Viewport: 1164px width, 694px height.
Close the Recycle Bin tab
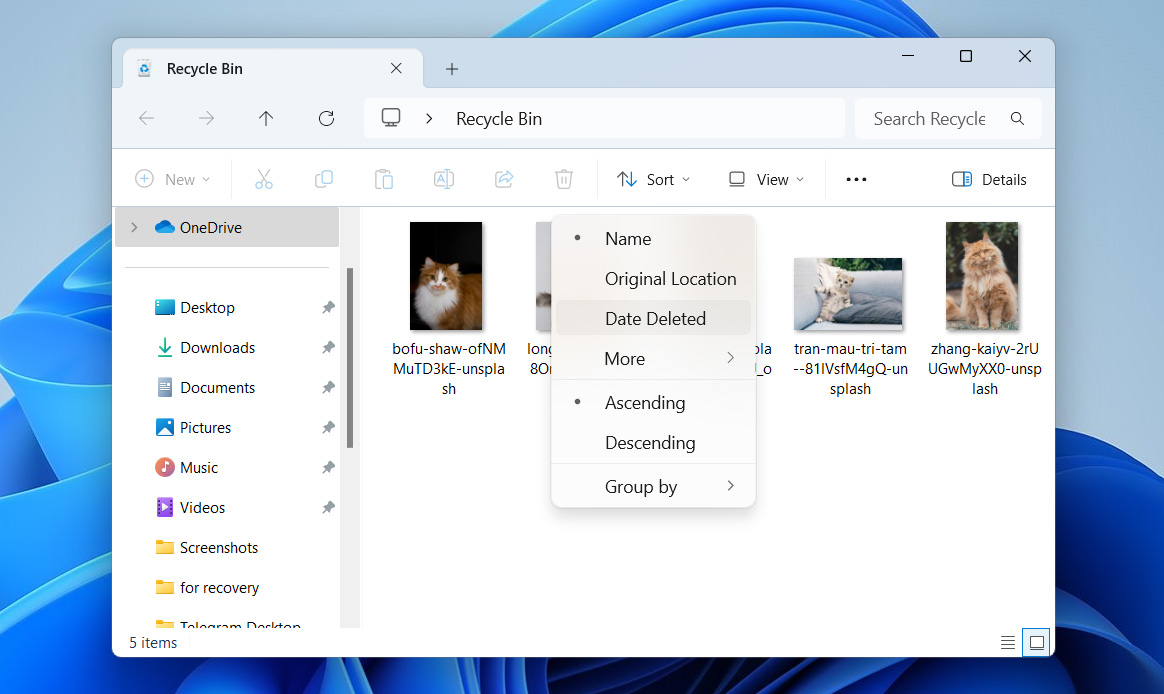396,68
